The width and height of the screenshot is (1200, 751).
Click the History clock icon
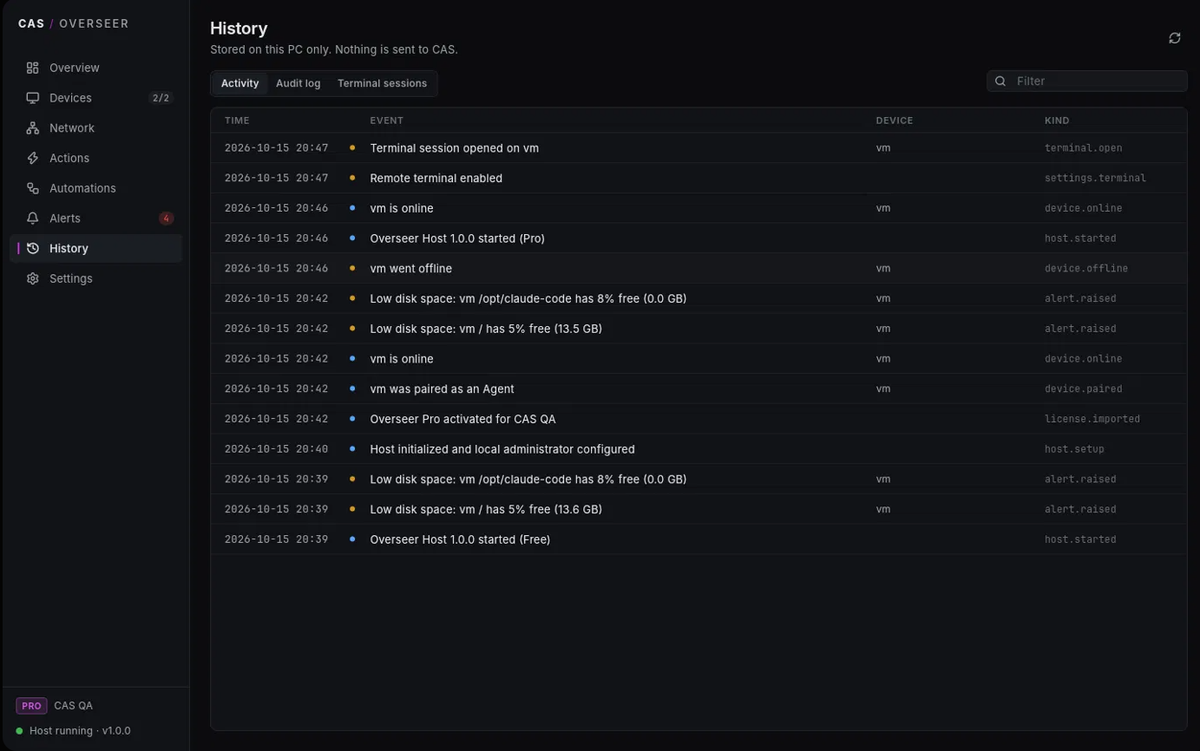tap(33, 248)
